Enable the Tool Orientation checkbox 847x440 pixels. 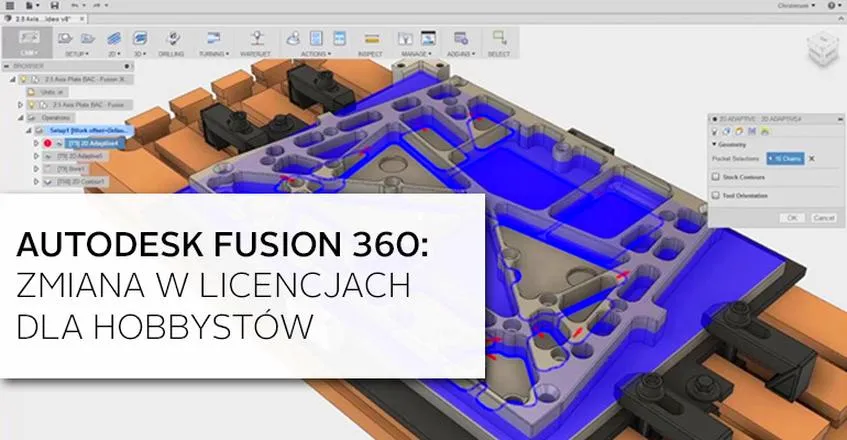[x=716, y=195]
